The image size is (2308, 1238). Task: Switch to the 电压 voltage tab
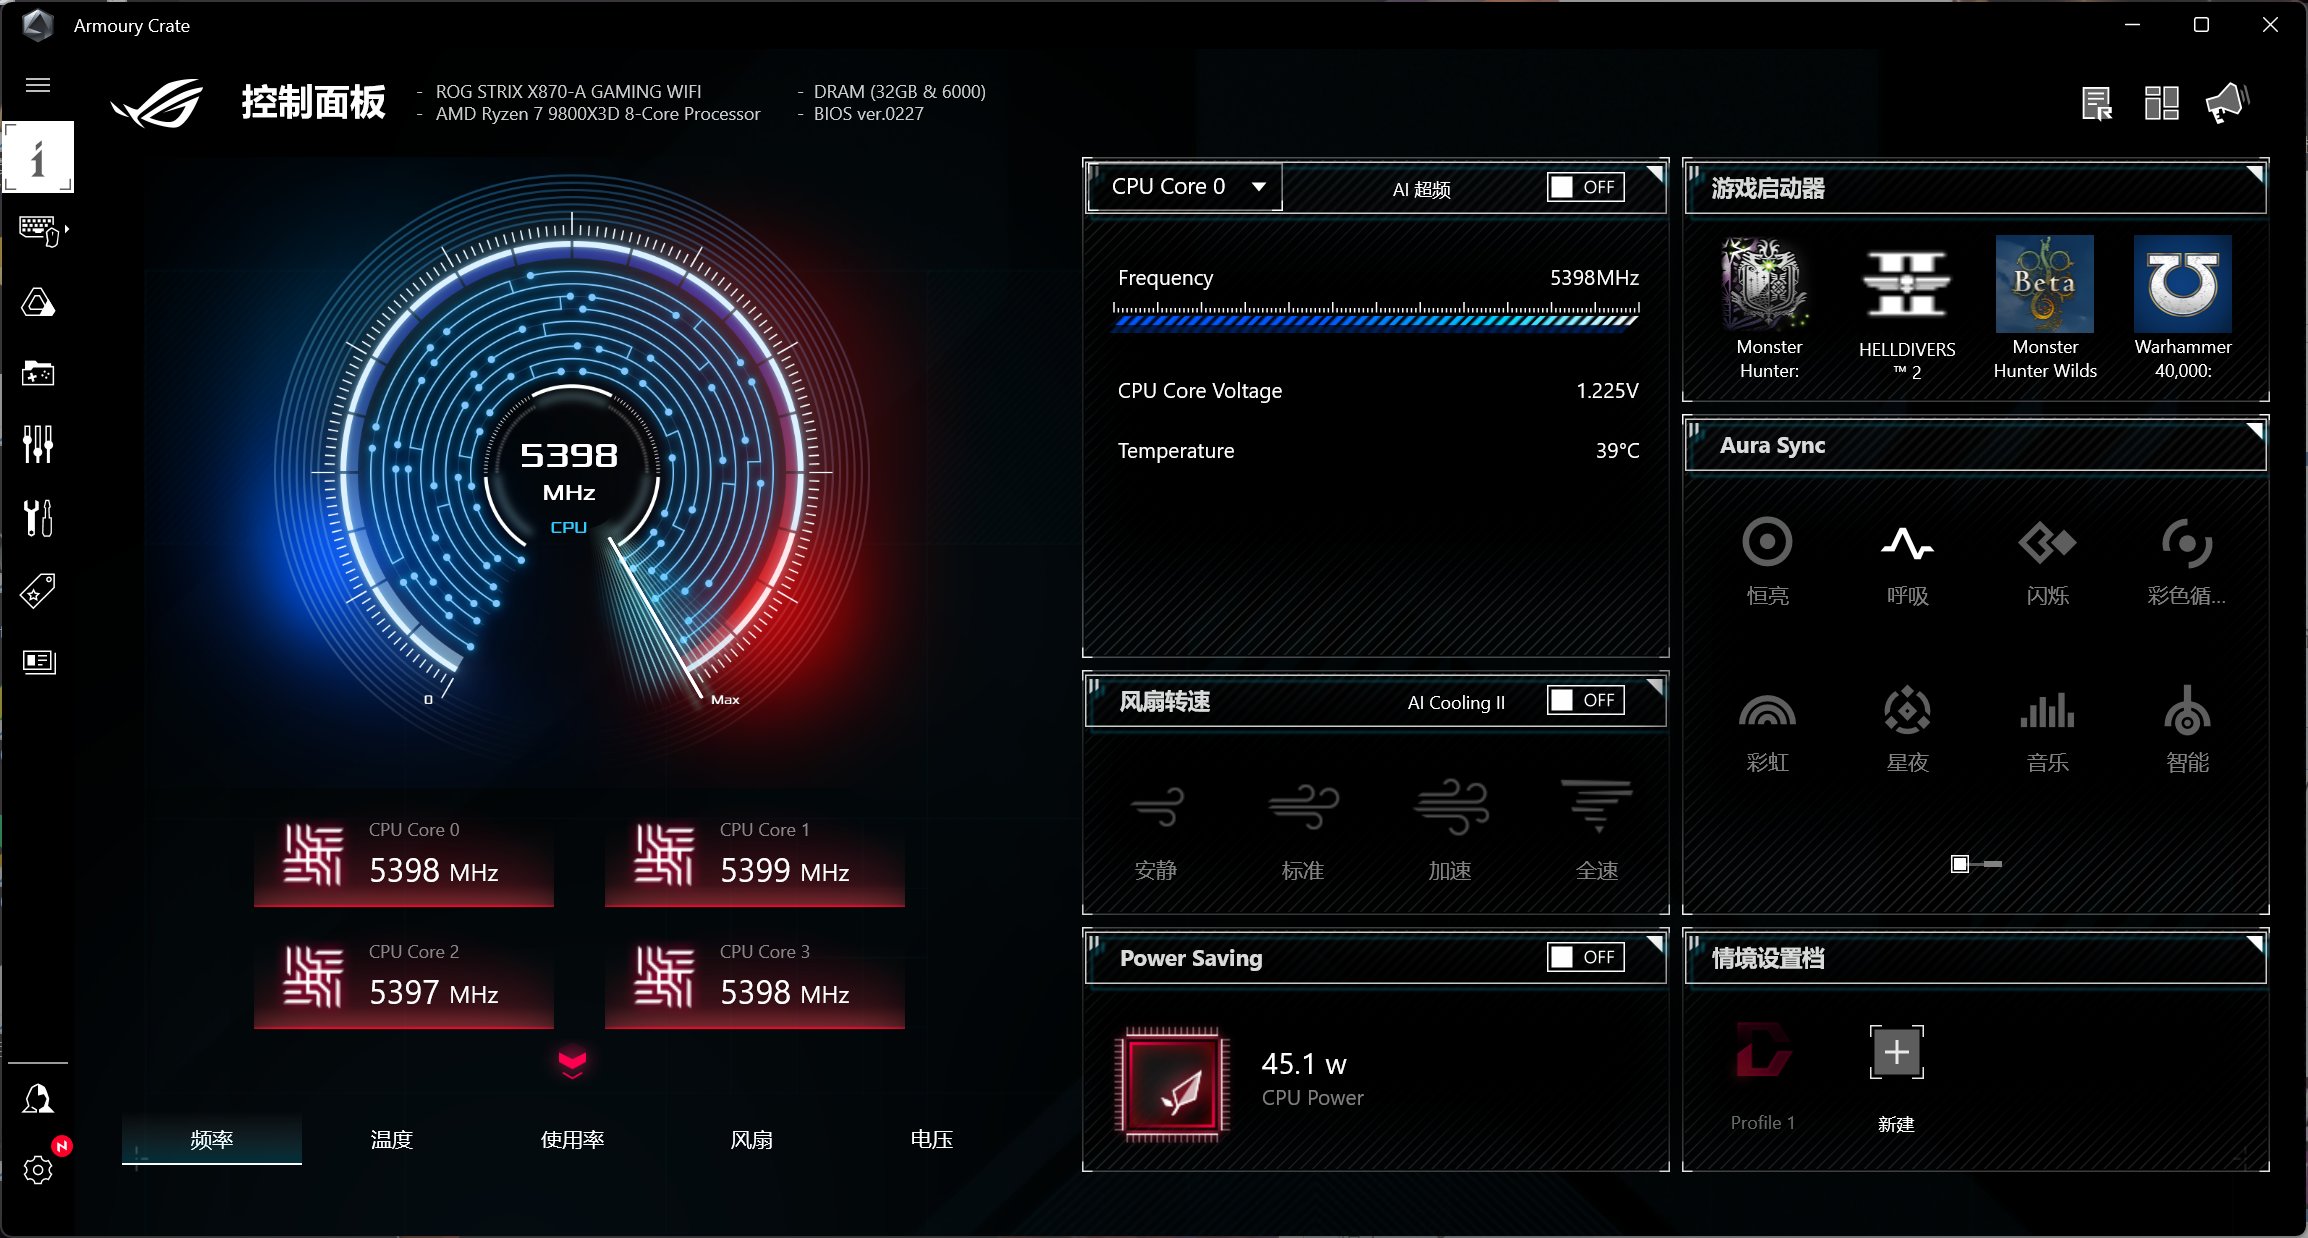click(932, 1139)
